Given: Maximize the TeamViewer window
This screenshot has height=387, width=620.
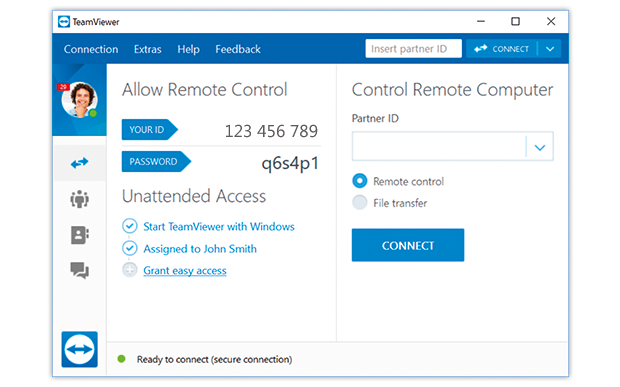Looking at the screenshot, I should point(515,21).
